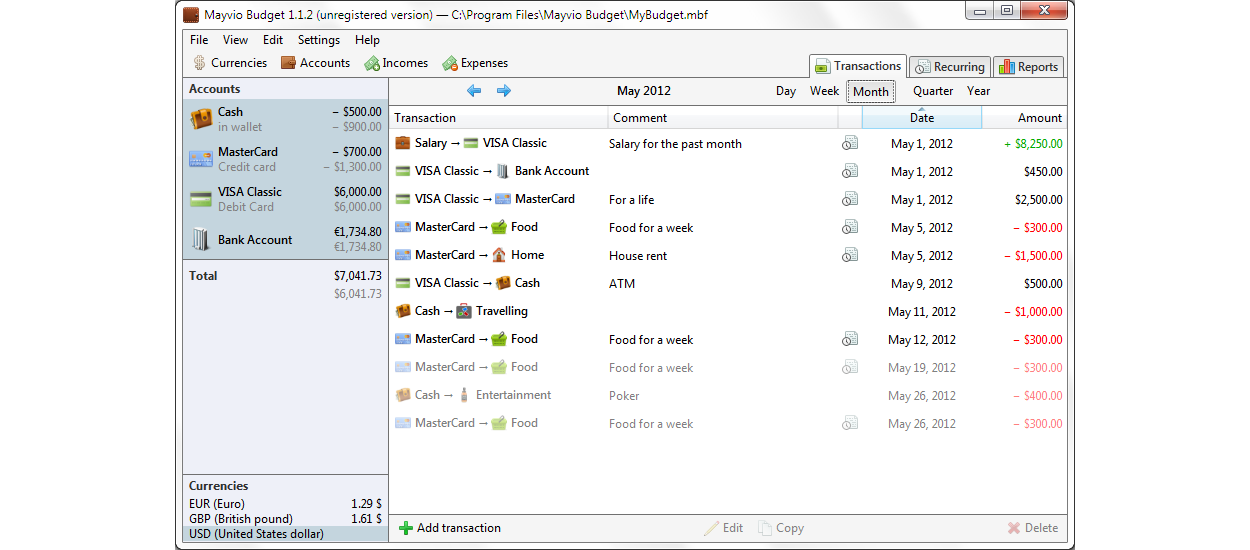Switch period view to Year
Screen dimensions: 1250x550
(x=978, y=91)
